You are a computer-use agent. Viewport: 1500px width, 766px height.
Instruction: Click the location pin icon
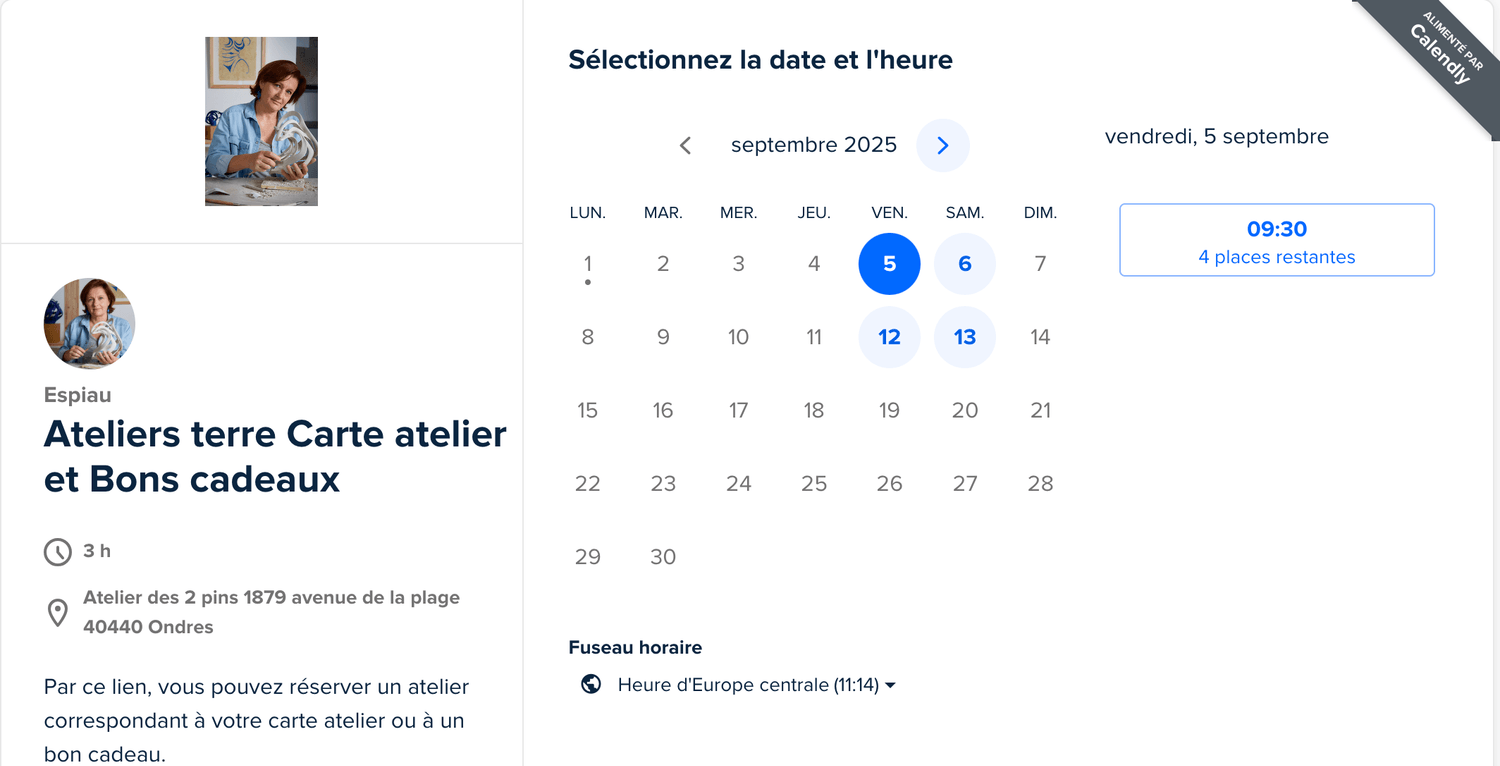58,613
